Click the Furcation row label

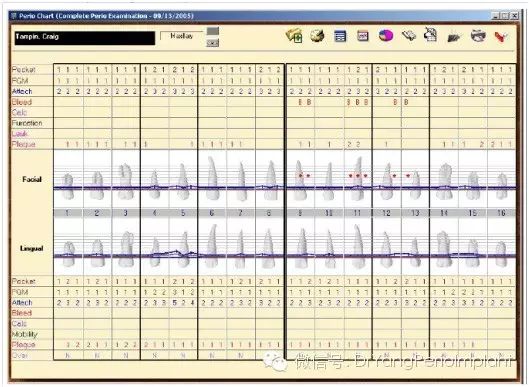[27, 123]
